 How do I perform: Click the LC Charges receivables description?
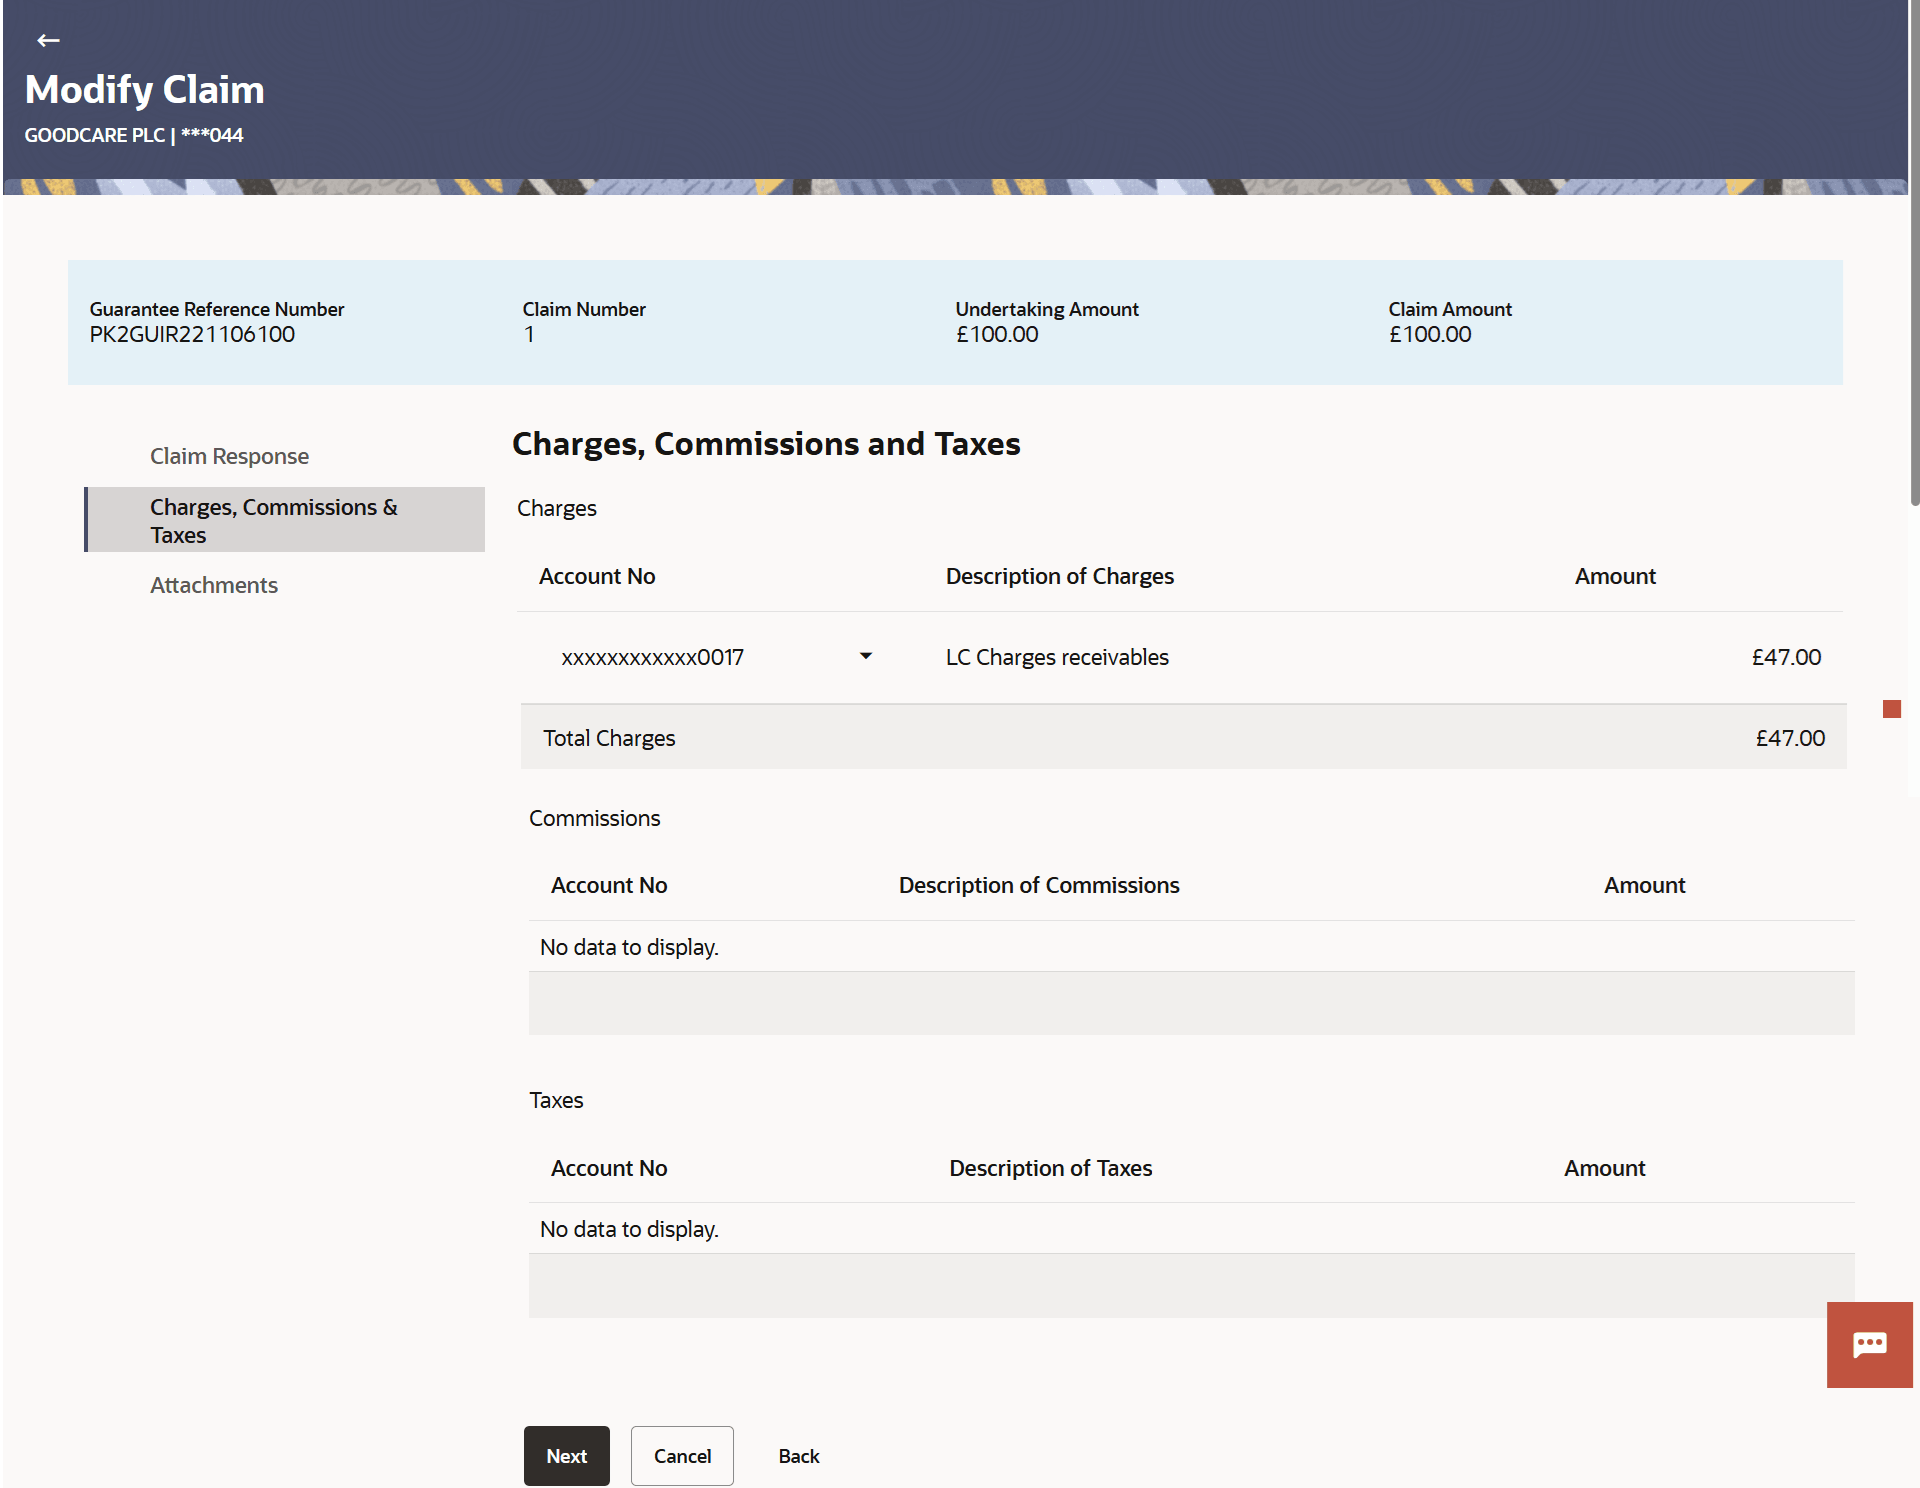[1057, 657]
